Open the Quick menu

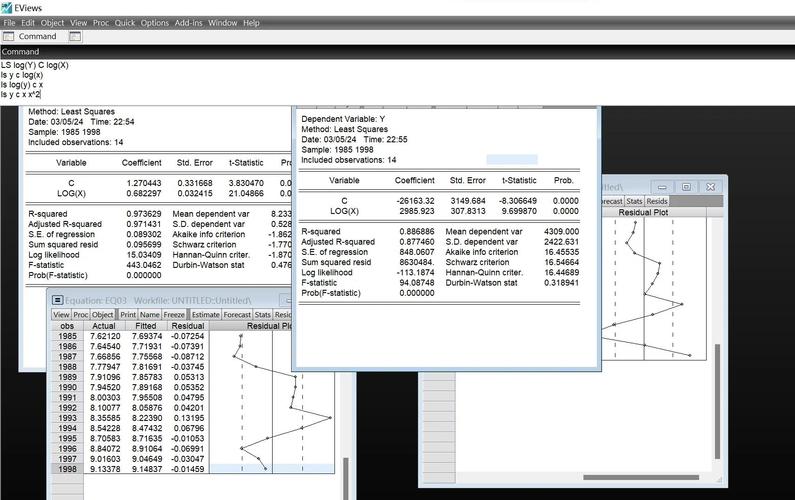coord(125,22)
